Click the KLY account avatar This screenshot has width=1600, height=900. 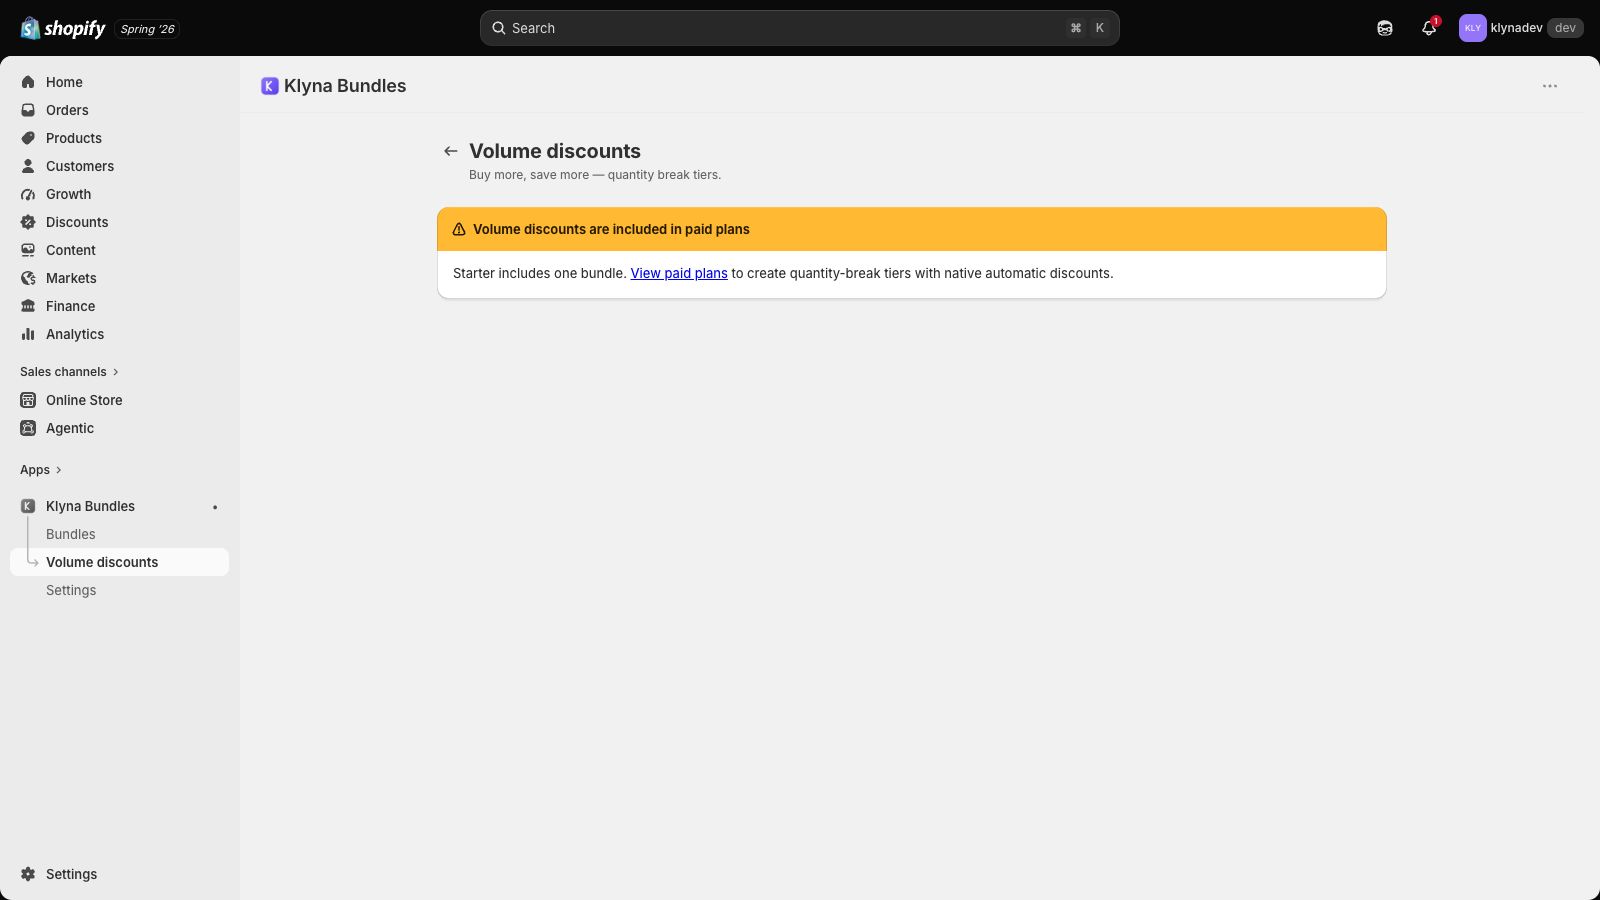coord(1472,28)
